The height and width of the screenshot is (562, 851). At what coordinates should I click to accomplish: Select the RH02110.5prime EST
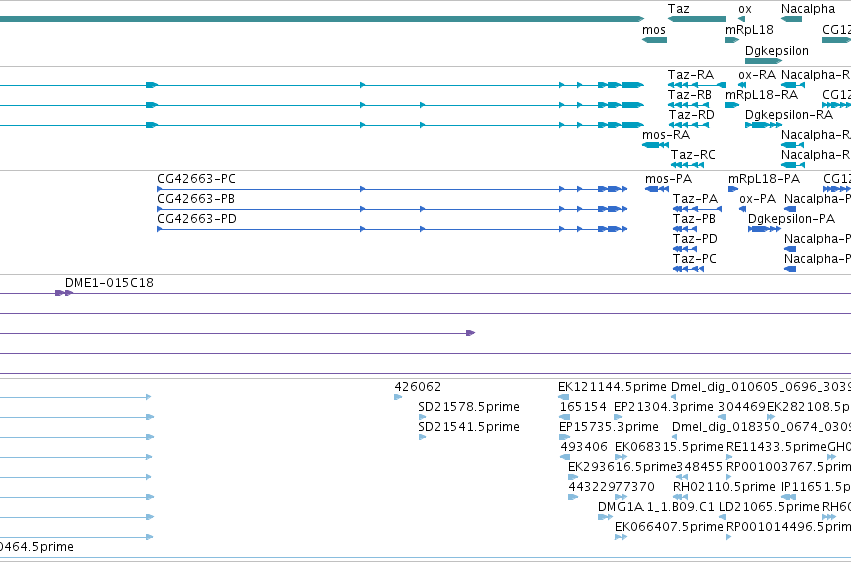tap(680, 497)
